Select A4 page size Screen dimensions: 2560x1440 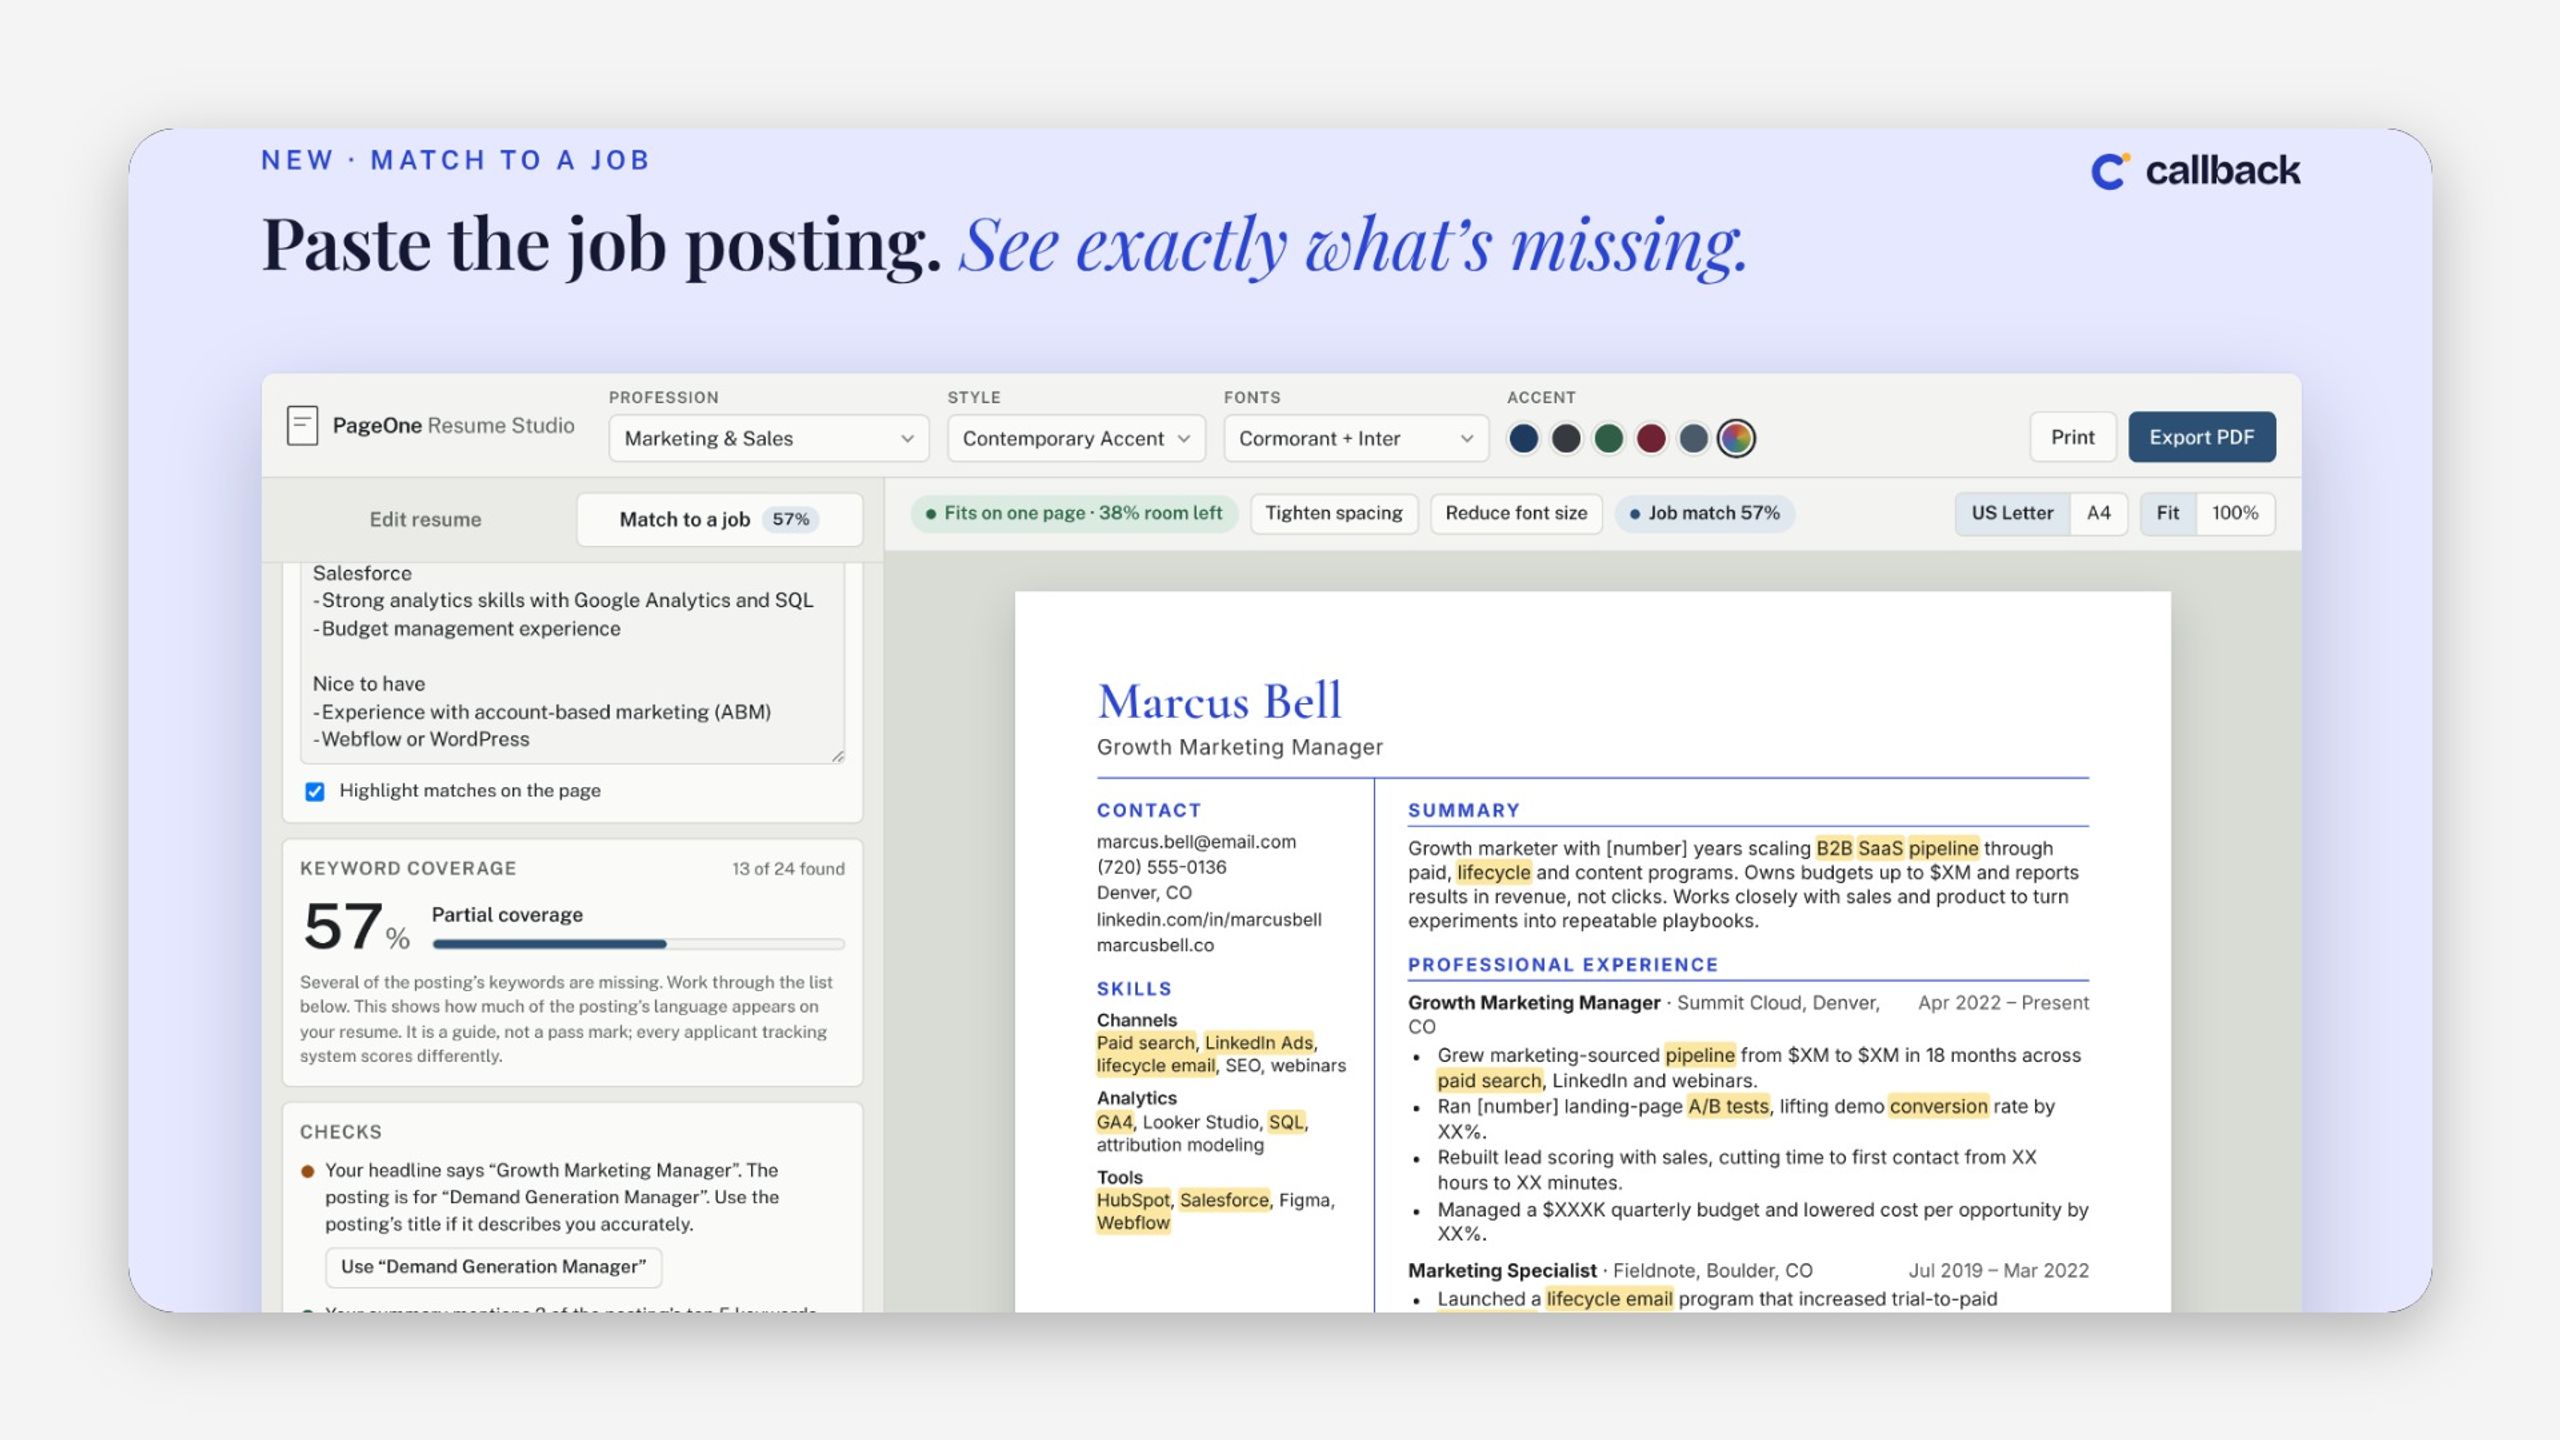point(2098,513)
